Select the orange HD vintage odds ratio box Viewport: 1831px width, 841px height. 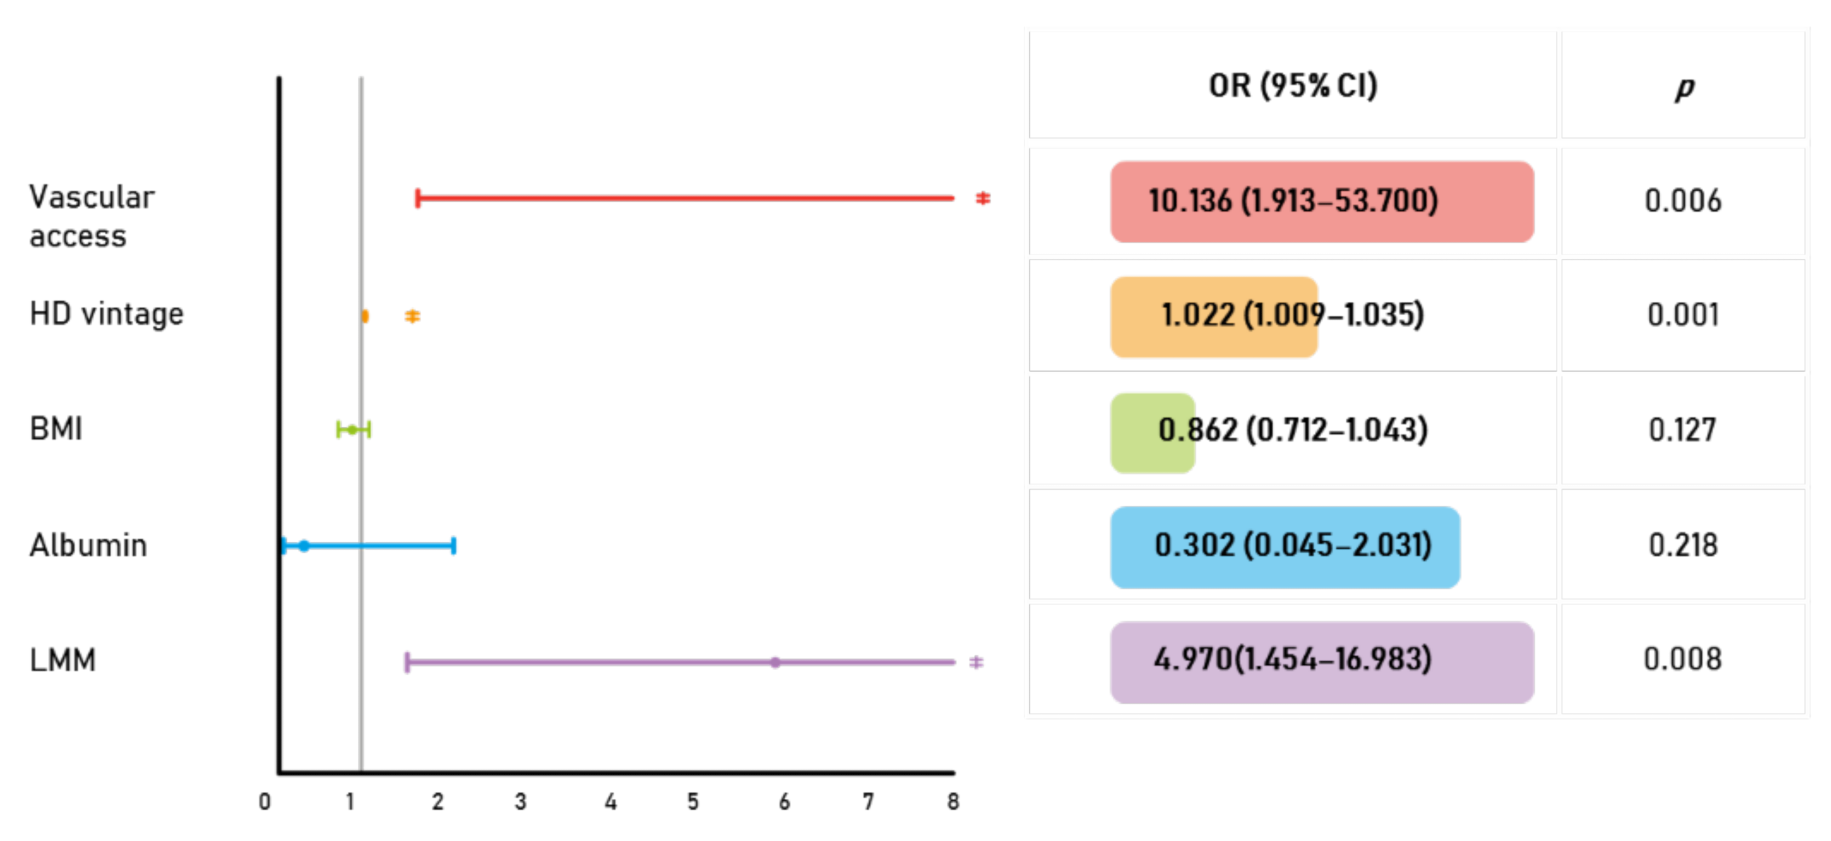click(1213, 316)
